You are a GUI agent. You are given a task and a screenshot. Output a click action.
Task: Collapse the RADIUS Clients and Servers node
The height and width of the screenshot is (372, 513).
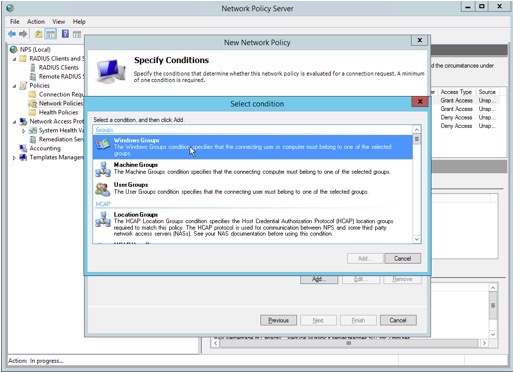point(14,59)
